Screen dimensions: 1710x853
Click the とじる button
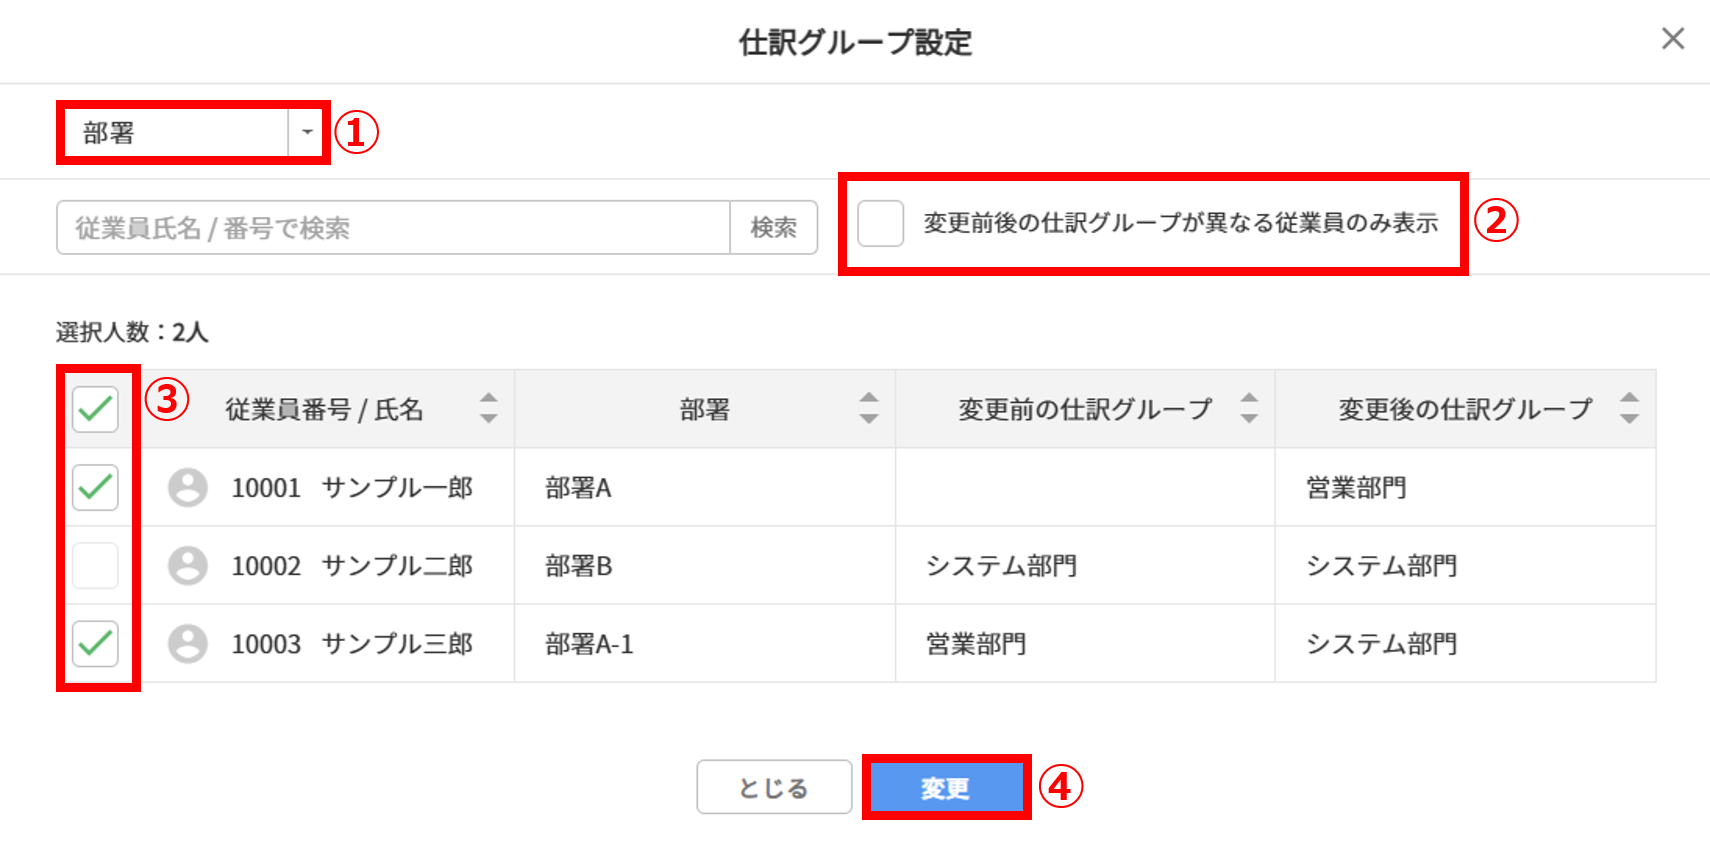774,788
